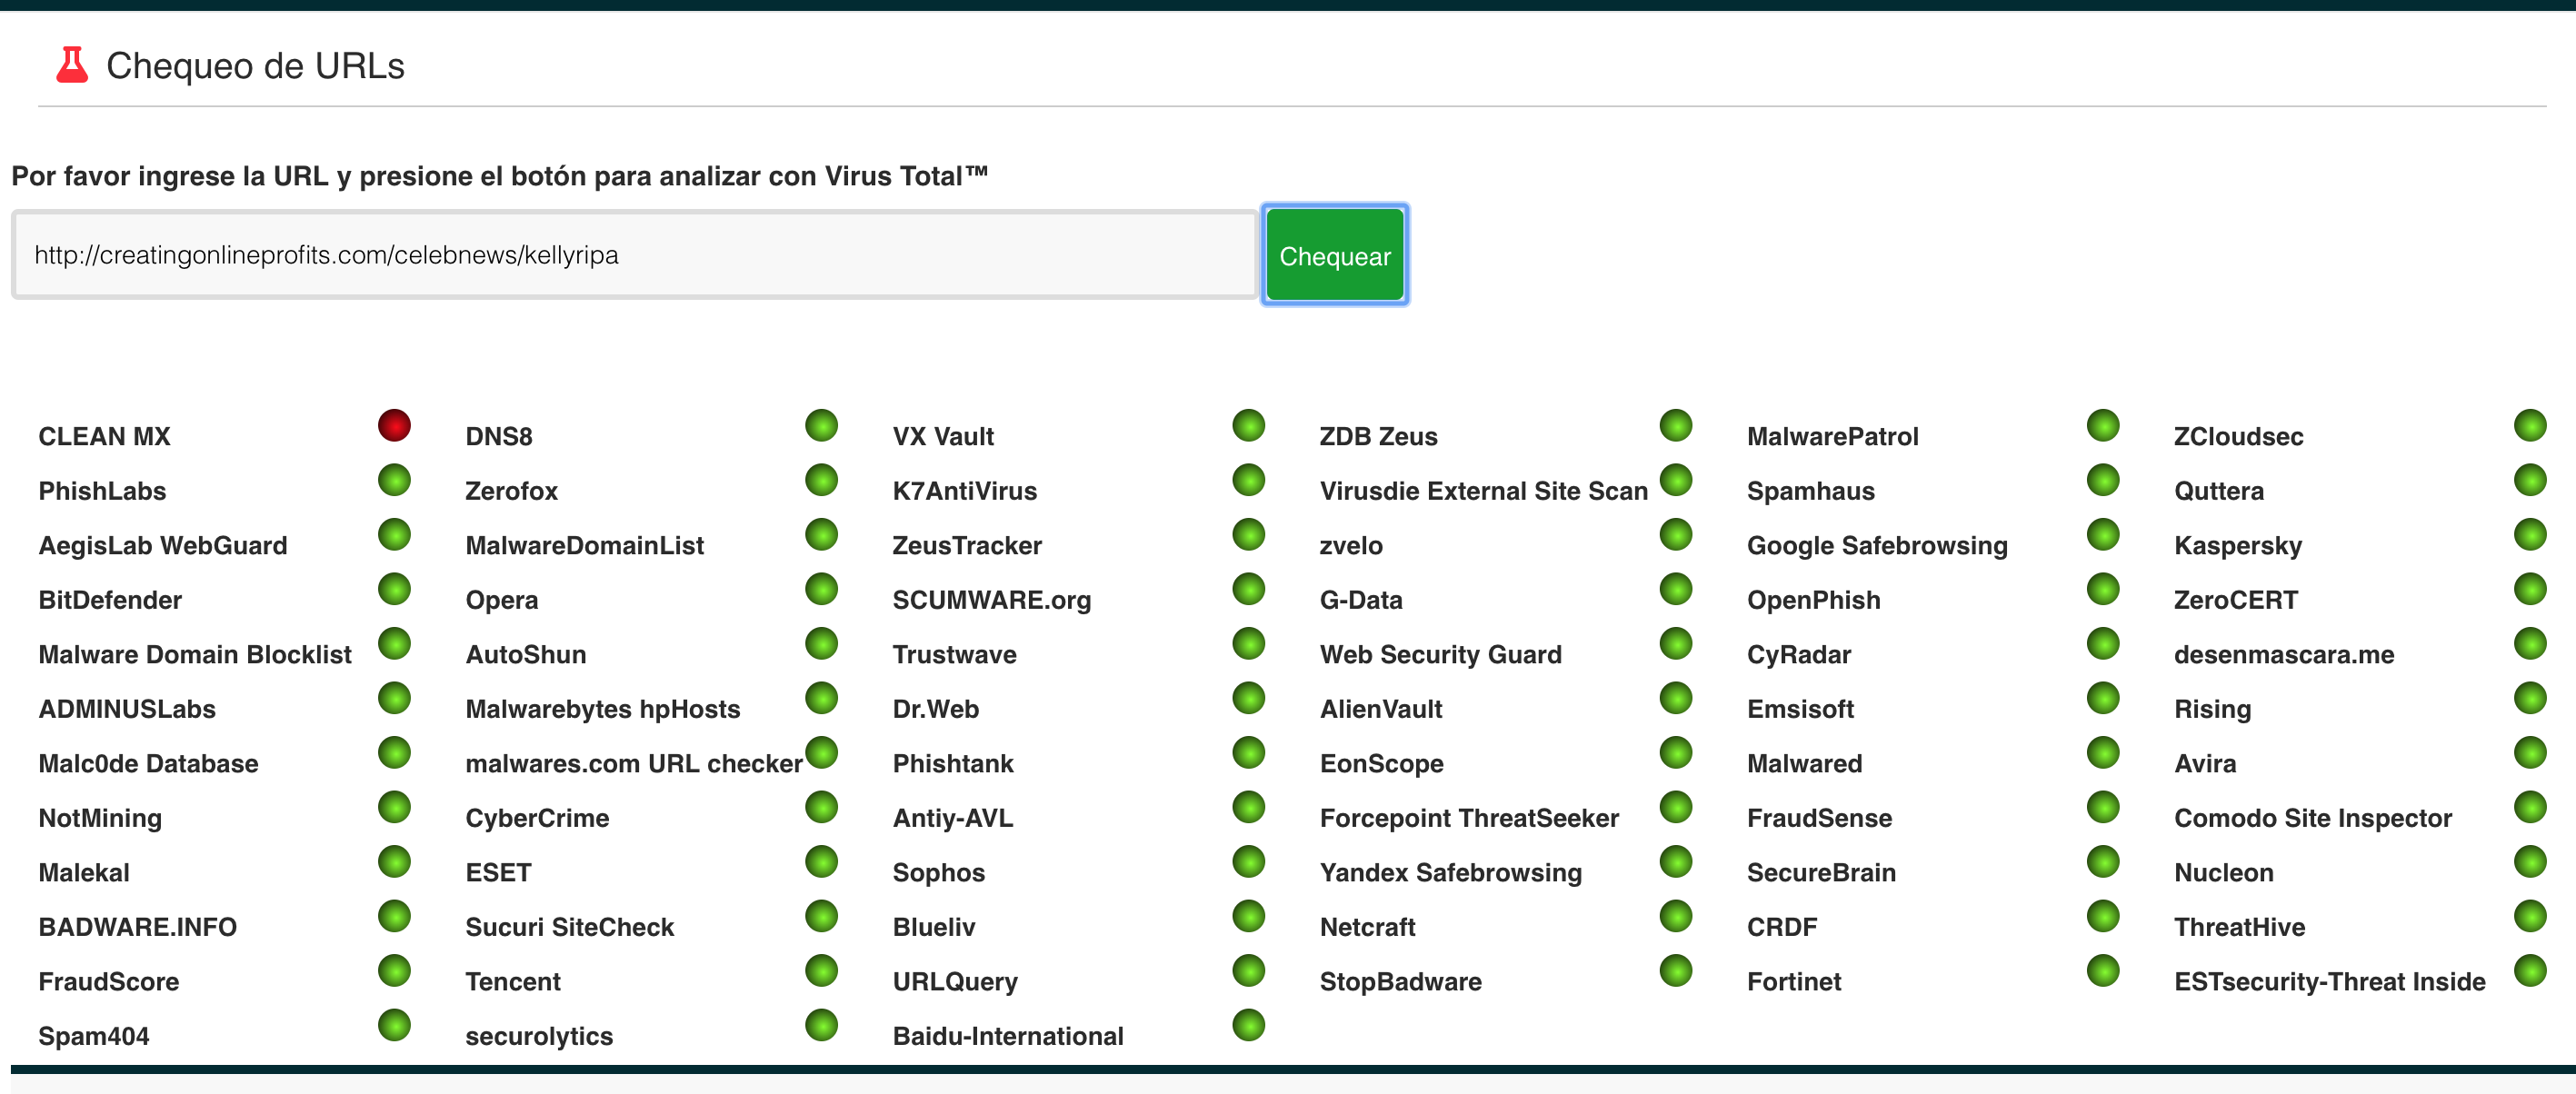Click the green status dot for Kaspersky
Image resolution: width=2576 pixels, height=1094 pixels.
point(2530,534)
